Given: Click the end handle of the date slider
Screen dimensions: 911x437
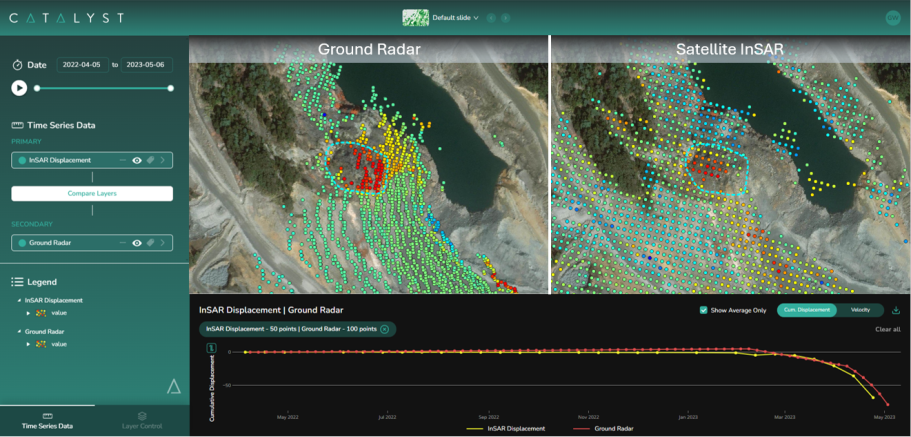Looking at the screenshot, I should 171,88.
